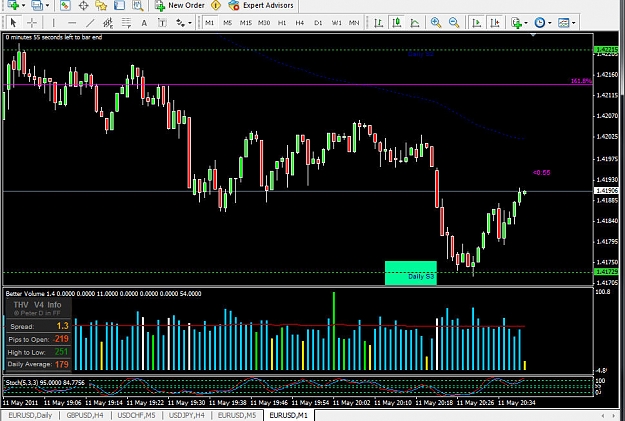Open the Strategy Tester magnifier icon
625x421 pixels.
[138, 5]
